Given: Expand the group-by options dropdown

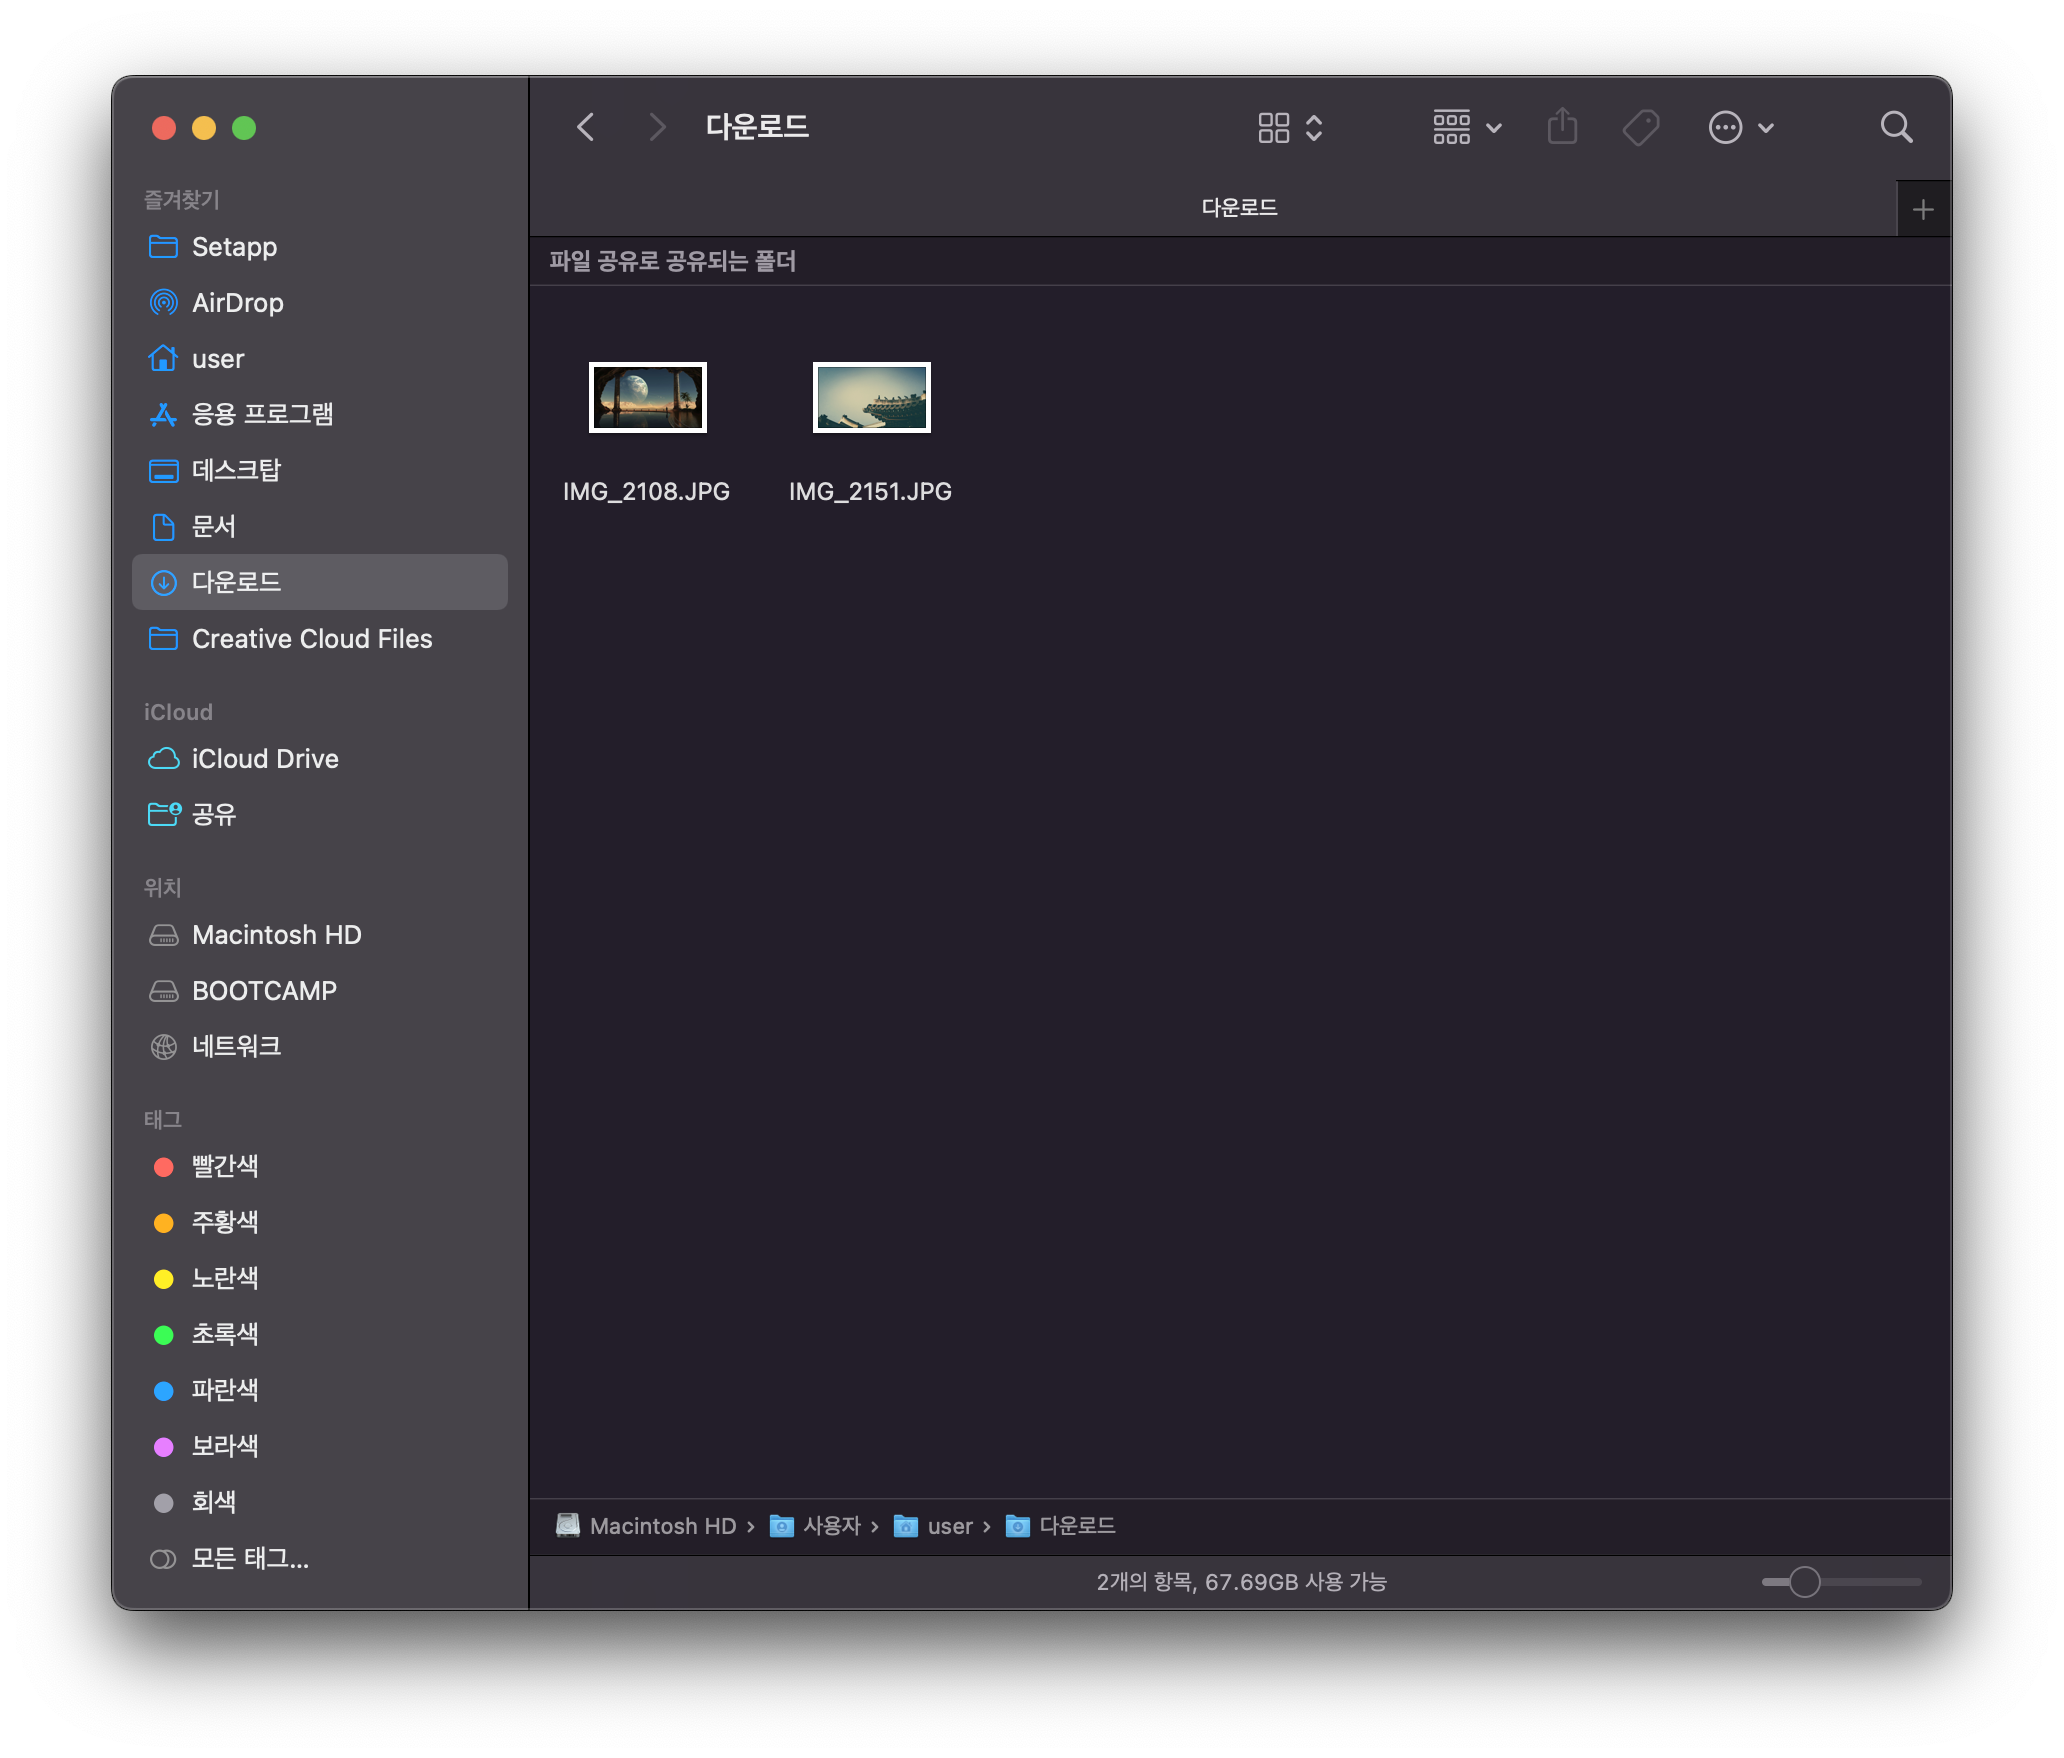Looking at the screenshot, I should (1466, 128).
